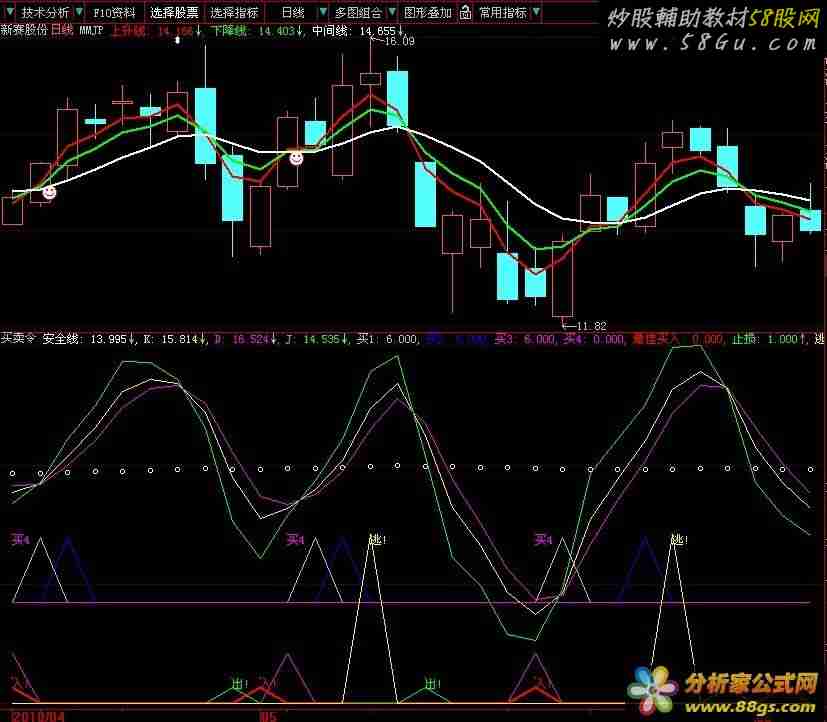This screenshot has height=722, width=827.
Task: Click the K: 15.814 value
Action: pyautogui.click(x=175, y=339)
